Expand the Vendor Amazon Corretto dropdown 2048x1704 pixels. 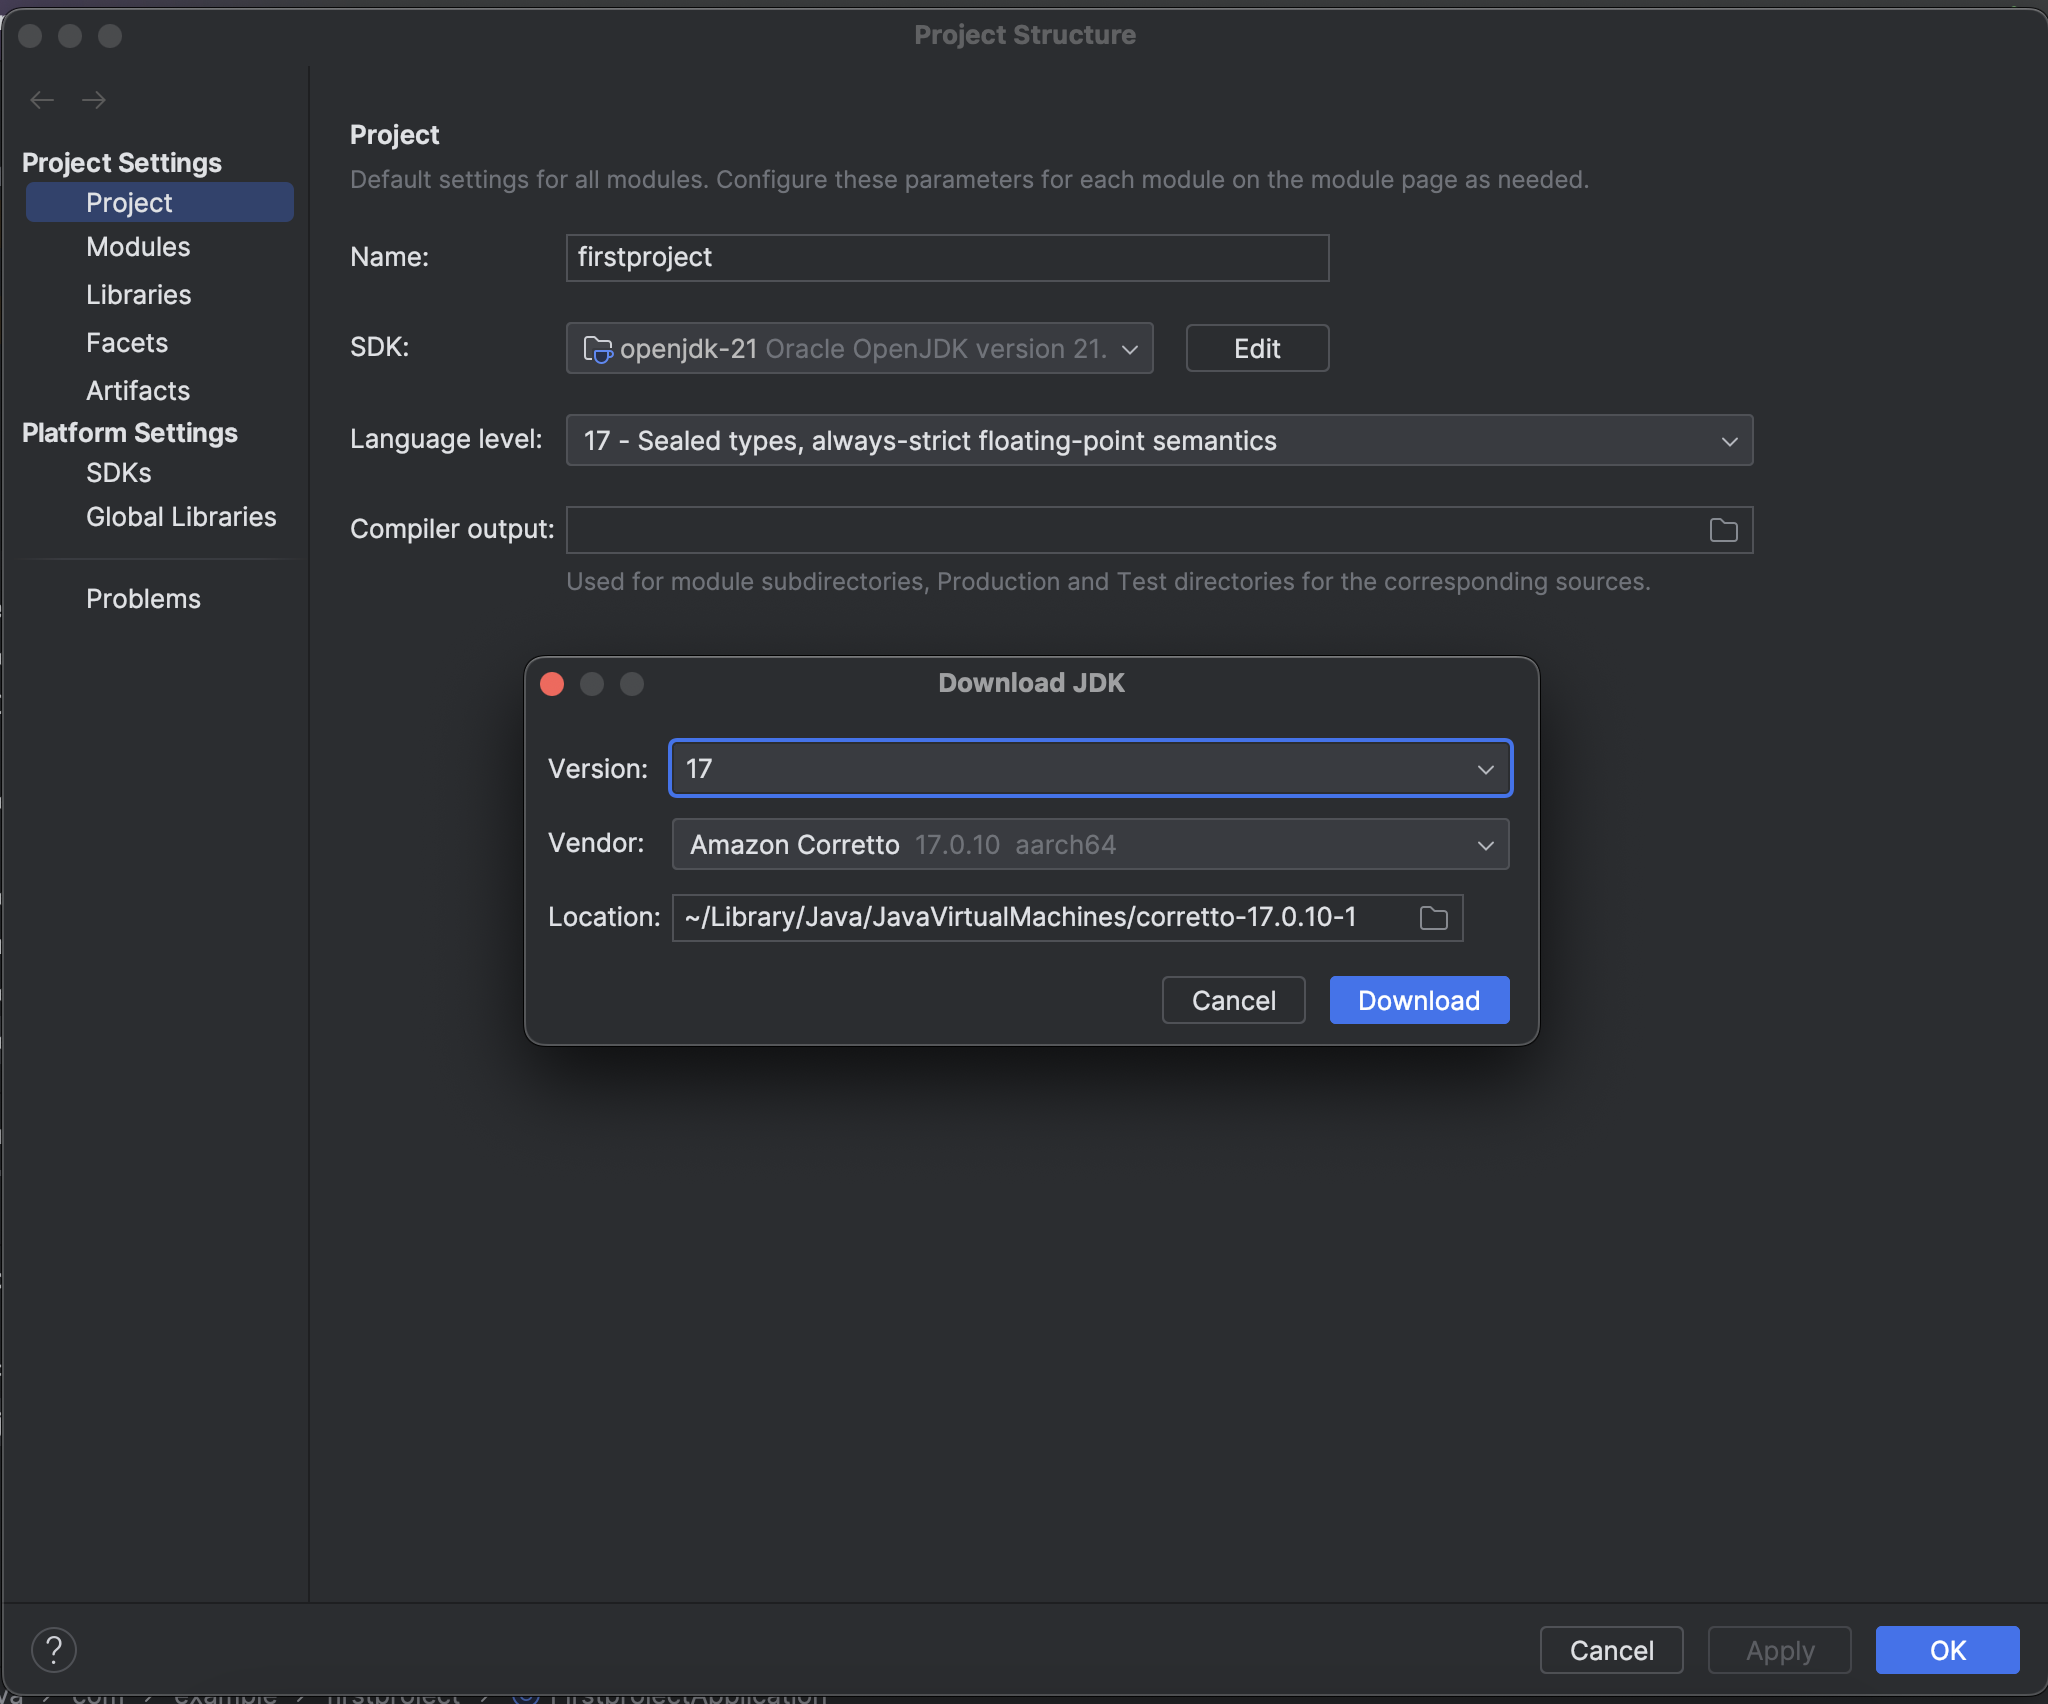[1485, 845]
